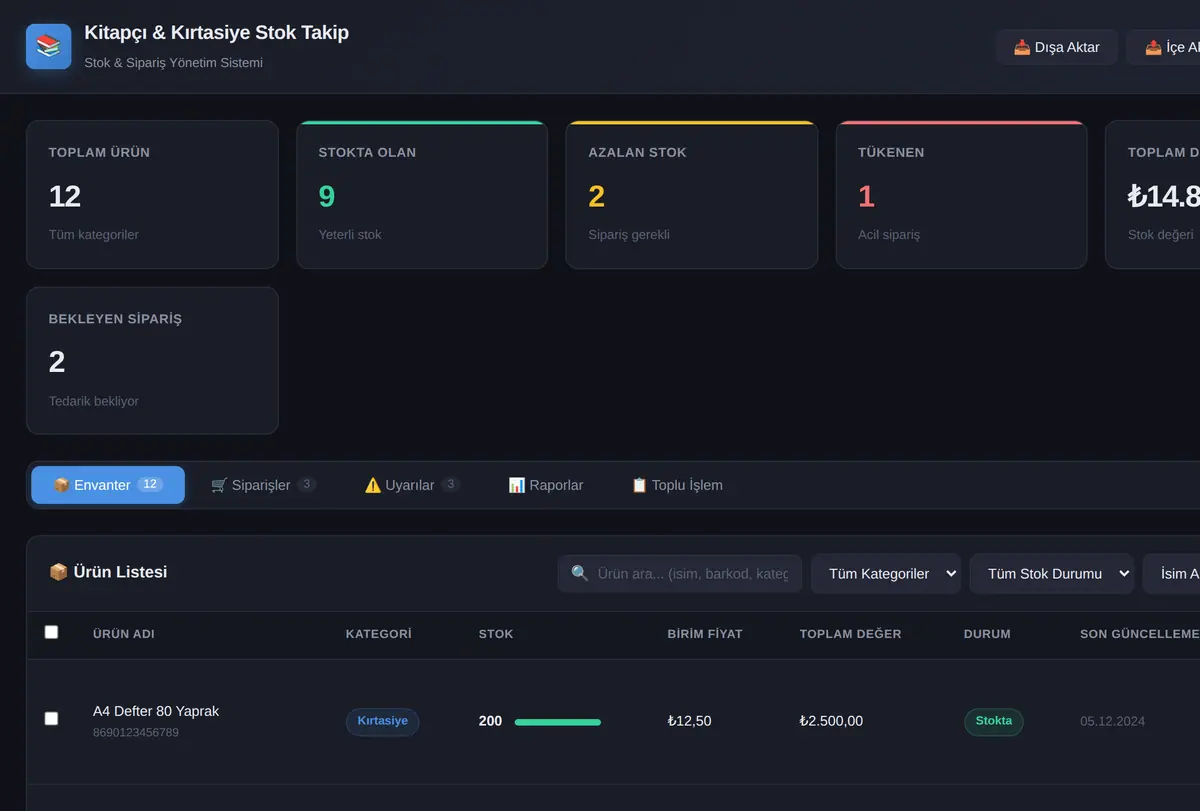This screenshot has width=1200, height=811.
Task: Click the Stokta status badge
Action: tap(994, 721)
